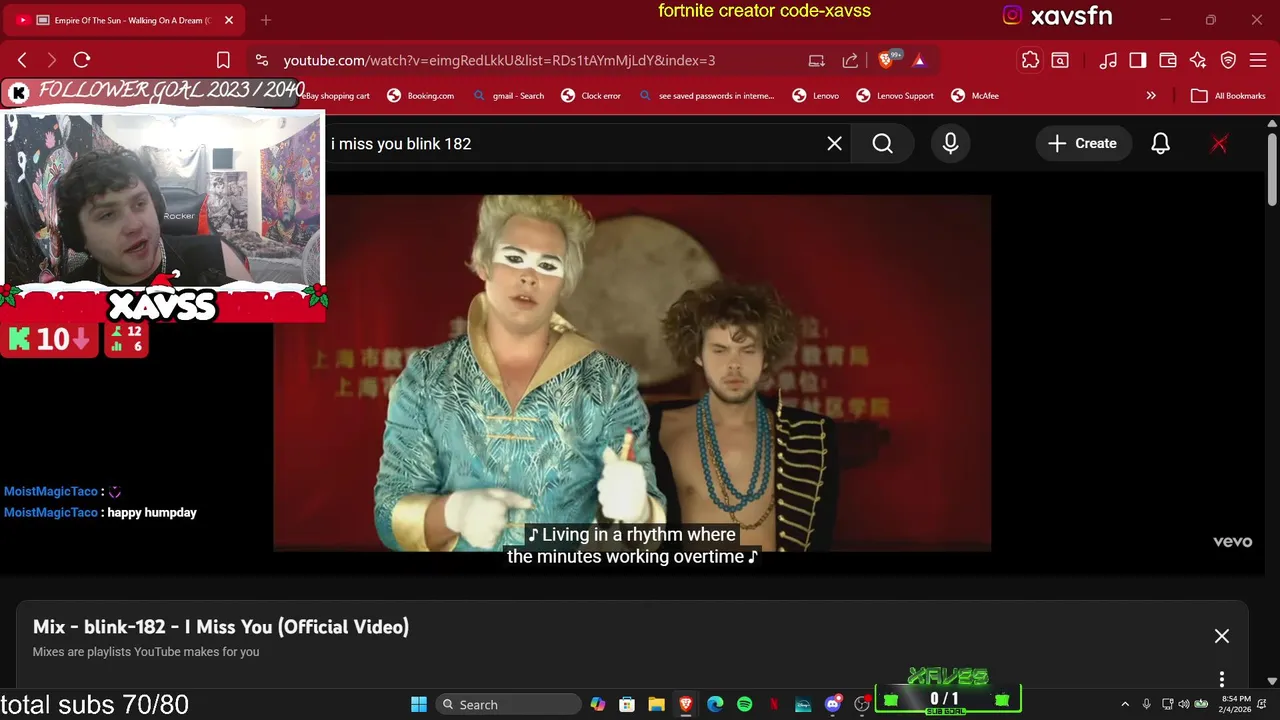This screenshot has height=720, width=1280.
Task: Open tab search icon in toolbar
Action: click(1060, 60)
